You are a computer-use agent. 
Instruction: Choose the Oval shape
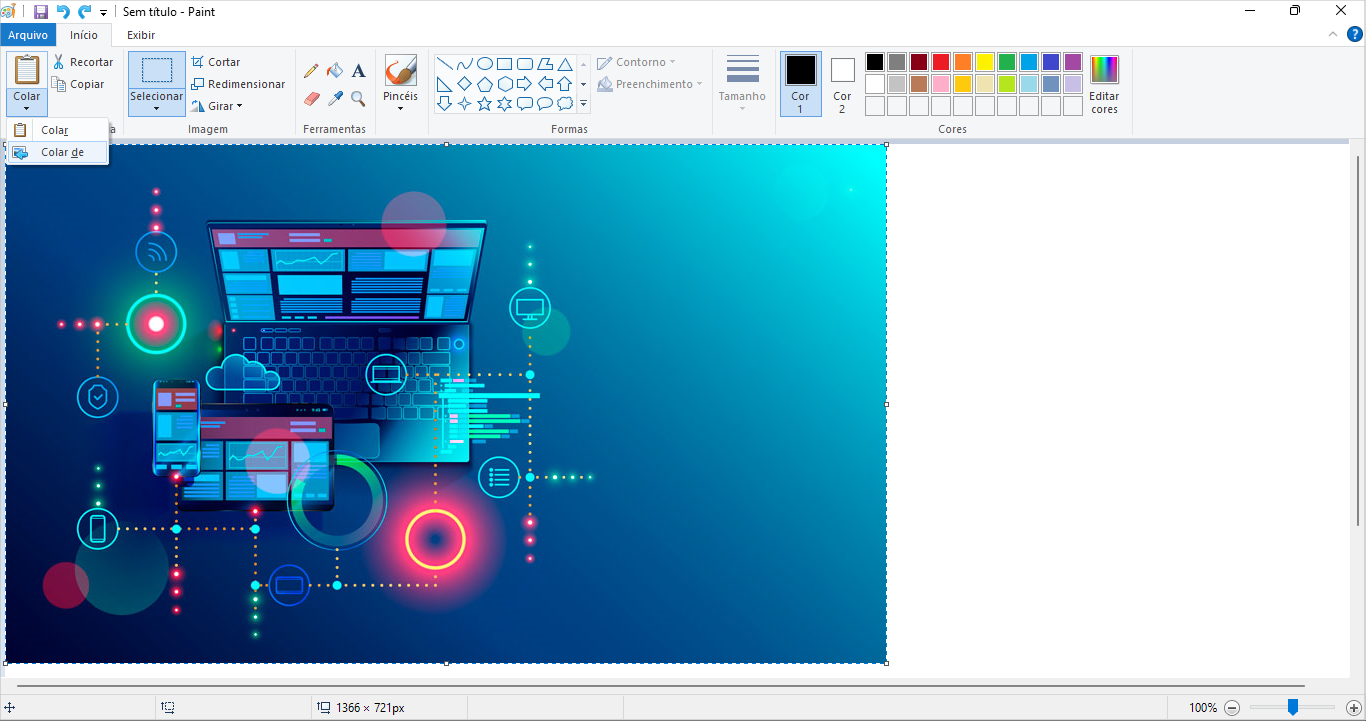point(484,63)
